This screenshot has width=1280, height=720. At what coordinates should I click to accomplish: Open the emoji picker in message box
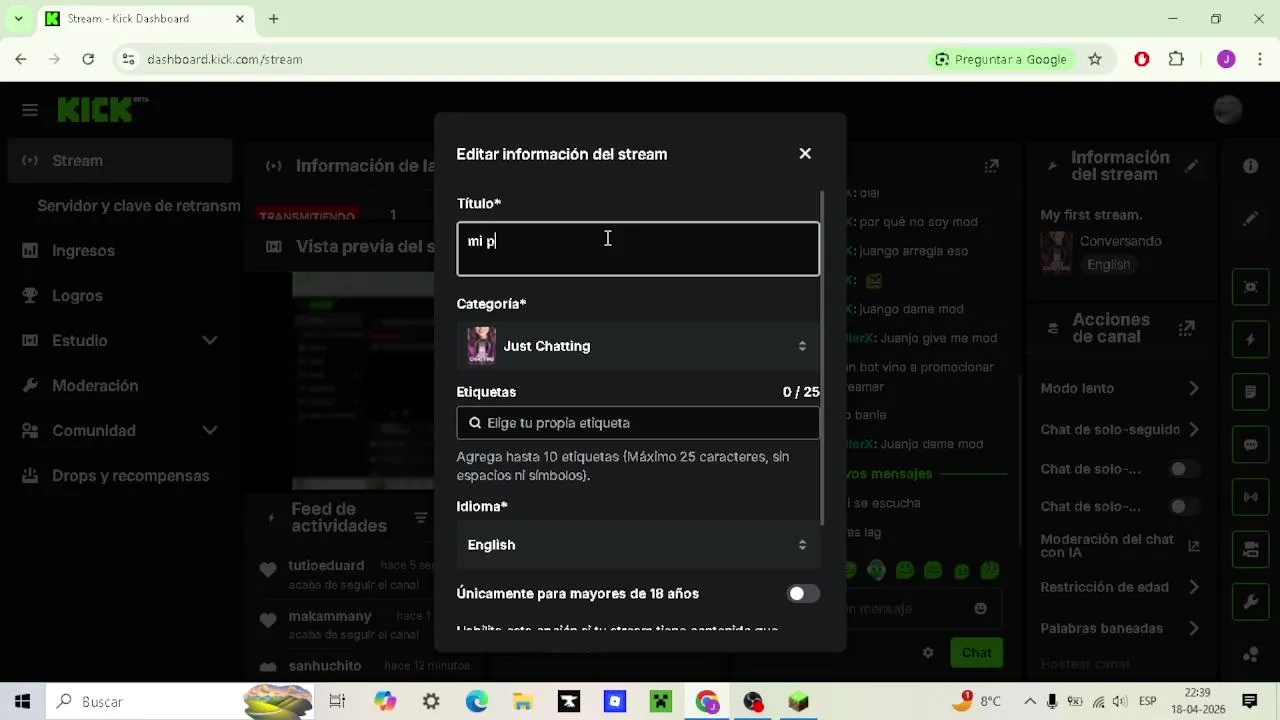[x=980, y=609]
